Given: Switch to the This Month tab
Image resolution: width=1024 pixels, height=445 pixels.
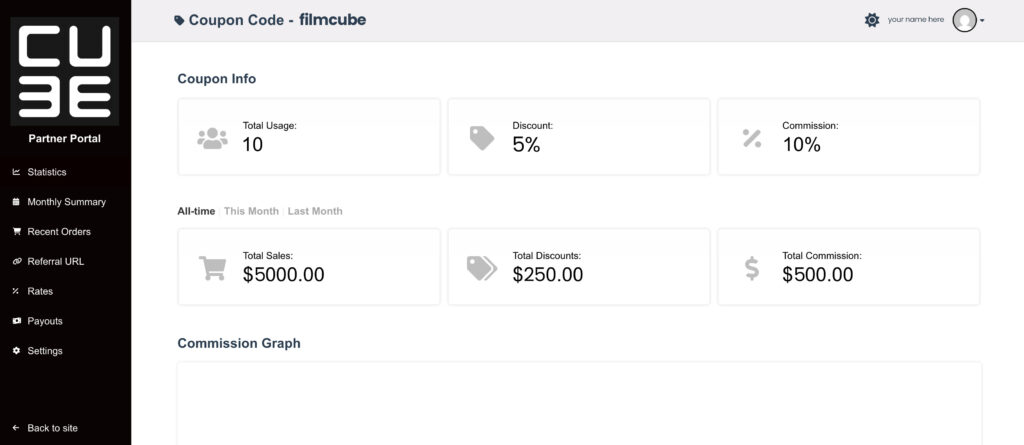Looking at the screenshot, I should pyautogui.click(x=251, y=211).
